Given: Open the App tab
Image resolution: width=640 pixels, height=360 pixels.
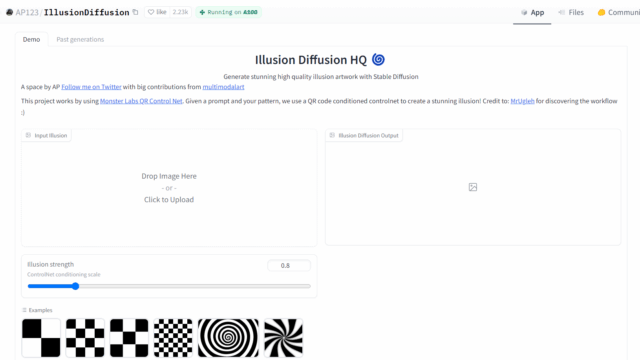Looking at the screenshot, I should click(x=532, y=12).
